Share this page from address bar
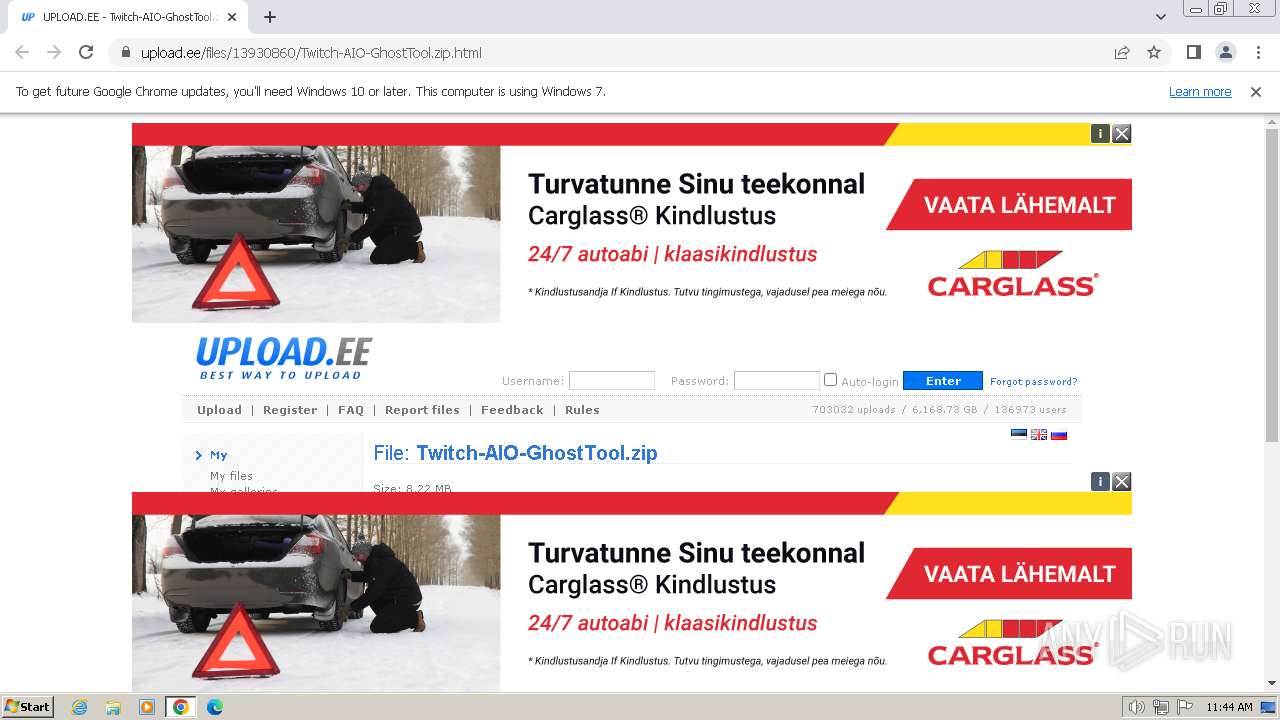Screen dimensions: 1280x720 (x=1122, y=52)
